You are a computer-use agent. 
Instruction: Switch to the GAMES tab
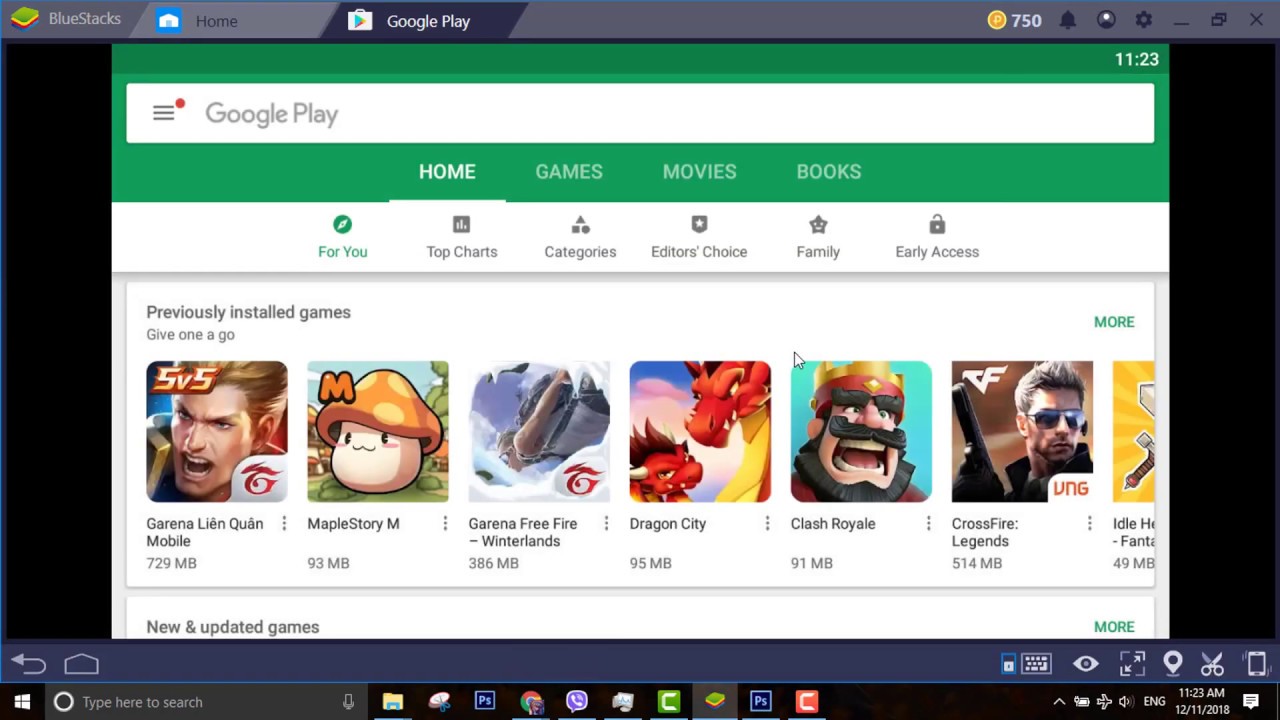point(569,172)
